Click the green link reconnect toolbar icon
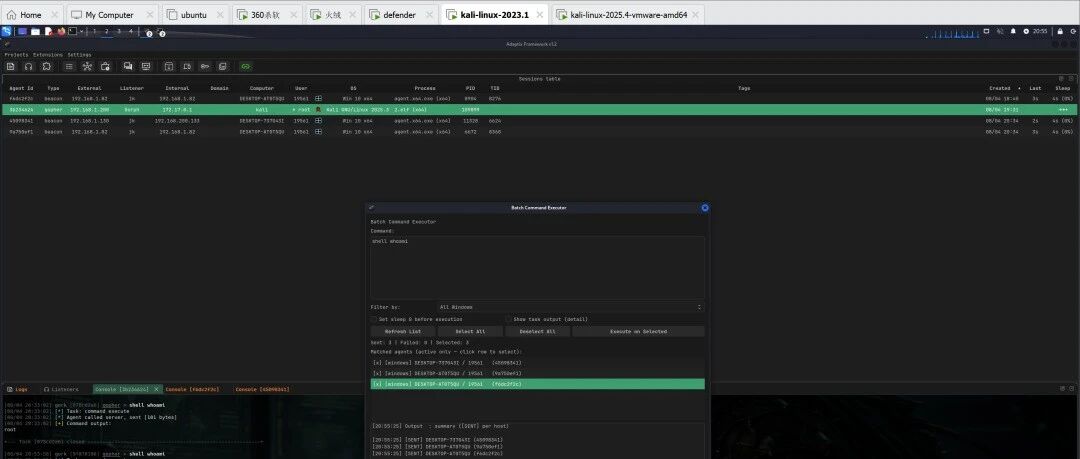 [x=246, y=66]
